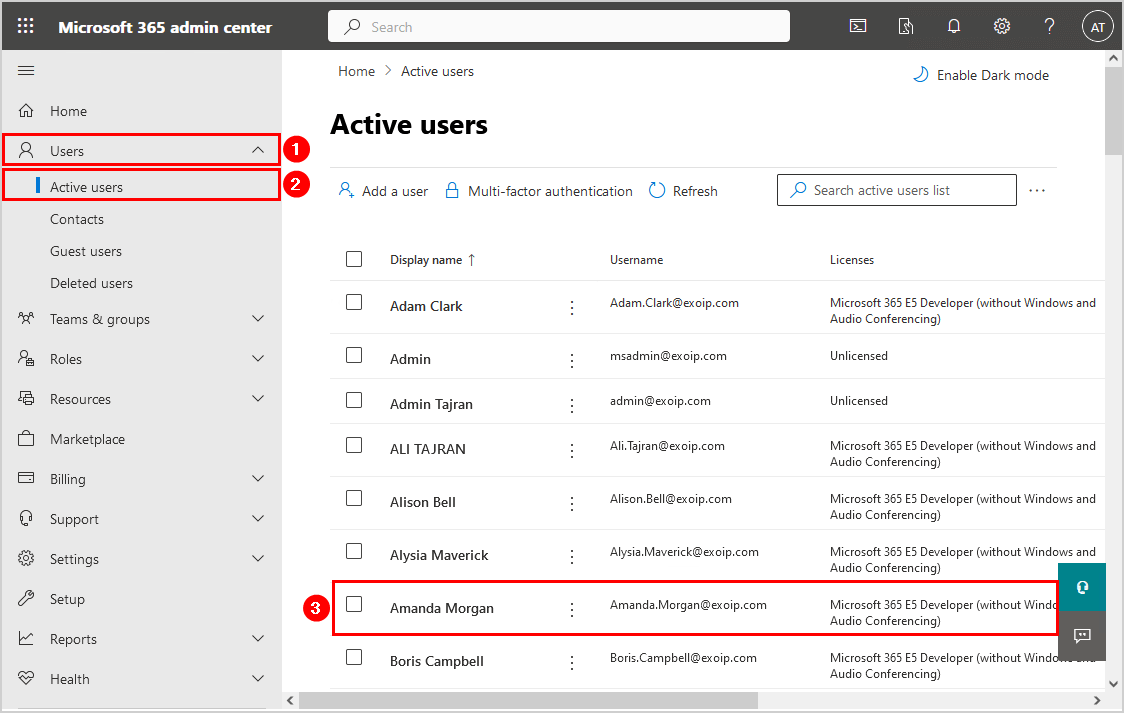Image resolution: width=1124 pixels, height=713 pixels.
Task: Open the app launcher waffle icon
Action: coord(26,27)
